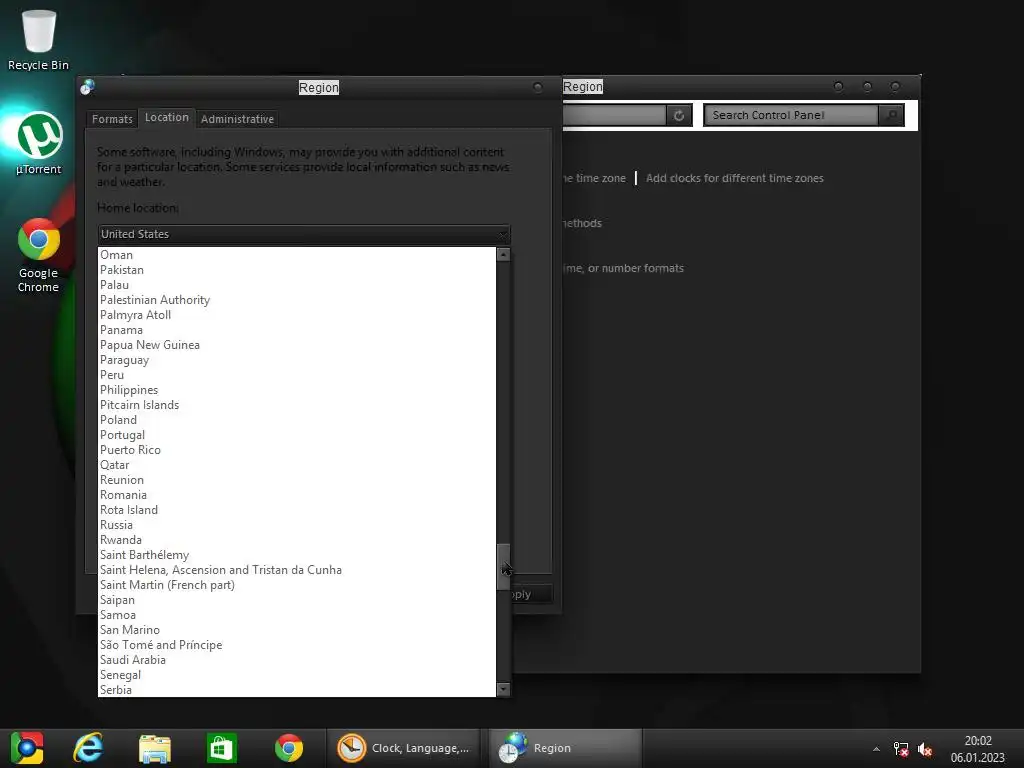This screenshot has width=1024, height=768.
Task: Choose Poland as home location
Action: coord(297,420)
